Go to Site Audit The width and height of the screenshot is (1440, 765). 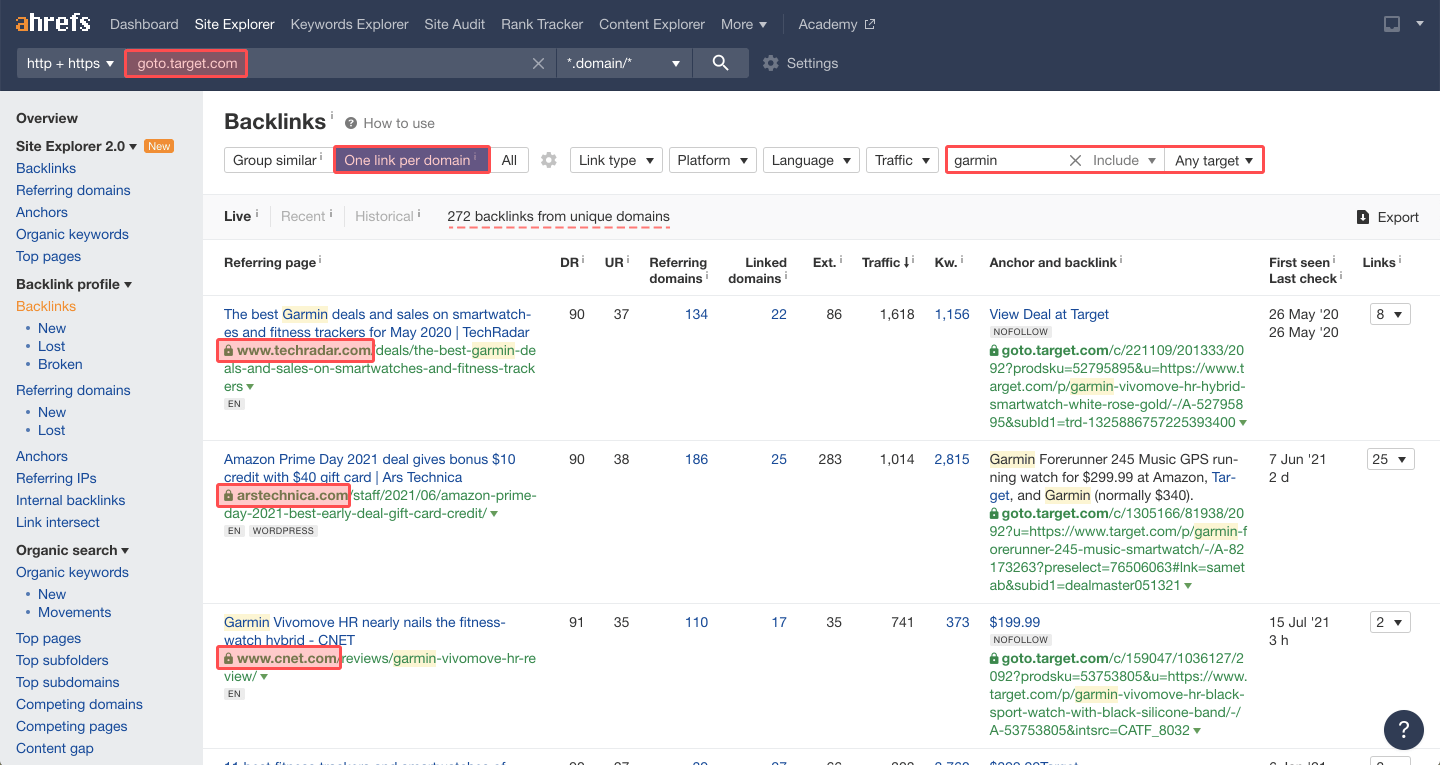tap(455, 24)
